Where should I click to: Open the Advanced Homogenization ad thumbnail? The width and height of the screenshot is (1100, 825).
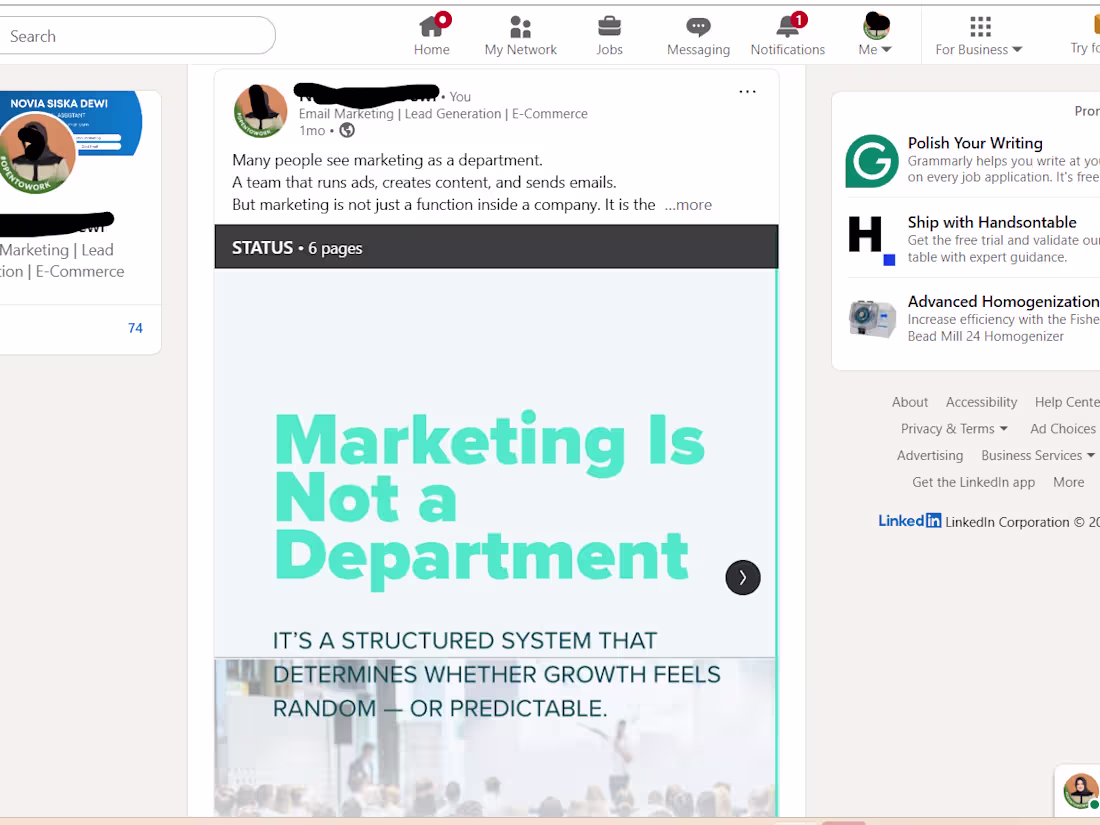pos(871,319)
